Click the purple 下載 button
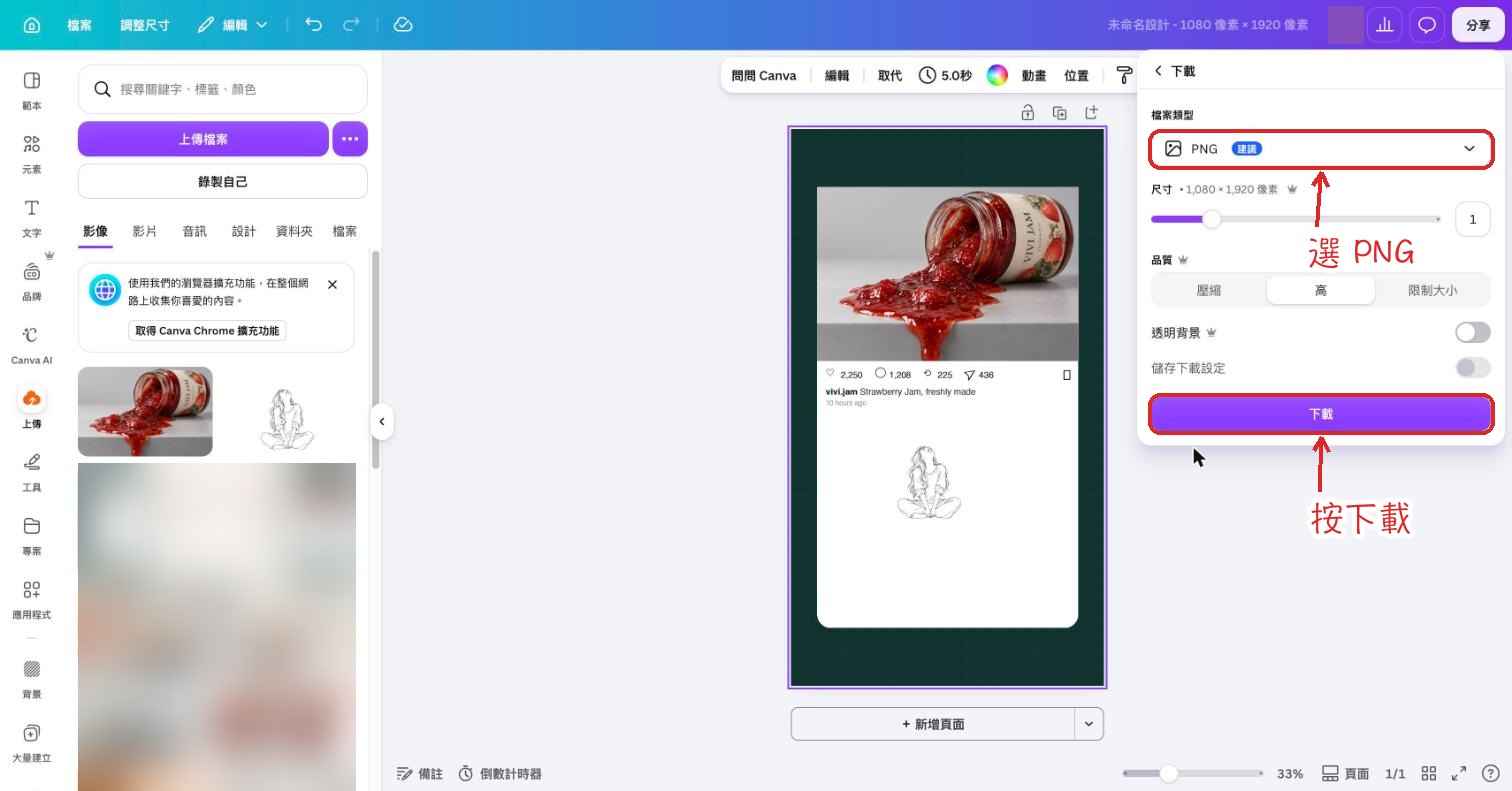 pyautogui.click(x=1321, y=414)
